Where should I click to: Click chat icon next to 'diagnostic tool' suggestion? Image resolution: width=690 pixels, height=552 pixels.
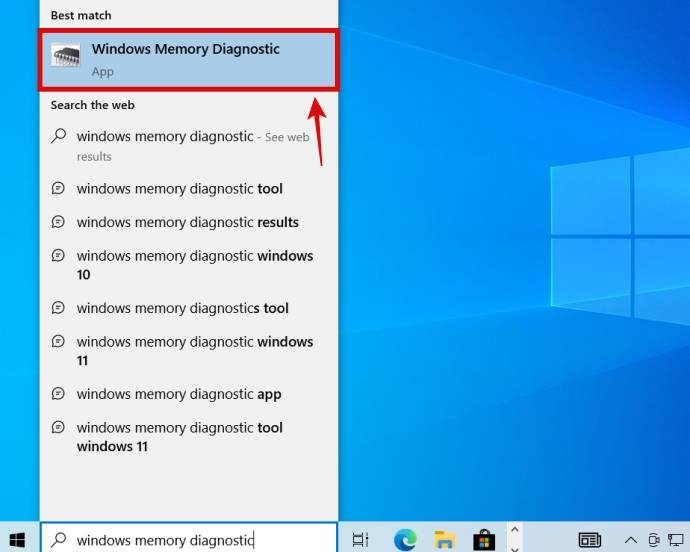pyautogui.click(x=58, y=188)
